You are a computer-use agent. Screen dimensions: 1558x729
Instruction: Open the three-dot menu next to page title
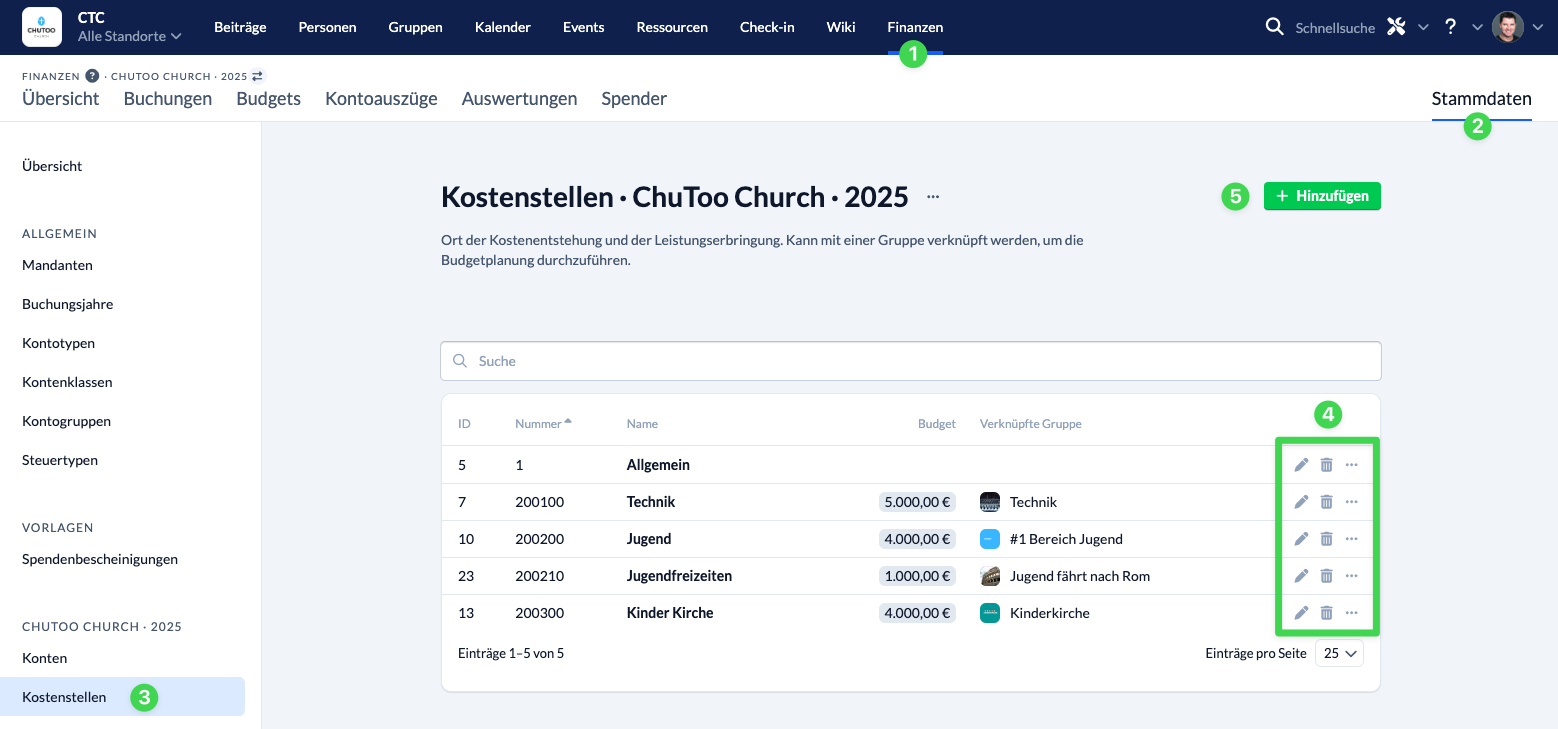(x=933, y=197)
